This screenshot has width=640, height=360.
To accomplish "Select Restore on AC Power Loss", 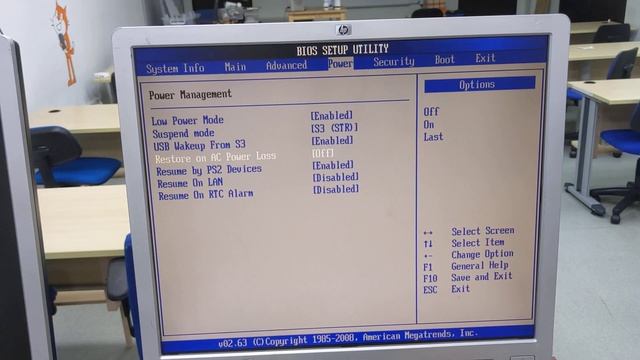I will 216,157.
